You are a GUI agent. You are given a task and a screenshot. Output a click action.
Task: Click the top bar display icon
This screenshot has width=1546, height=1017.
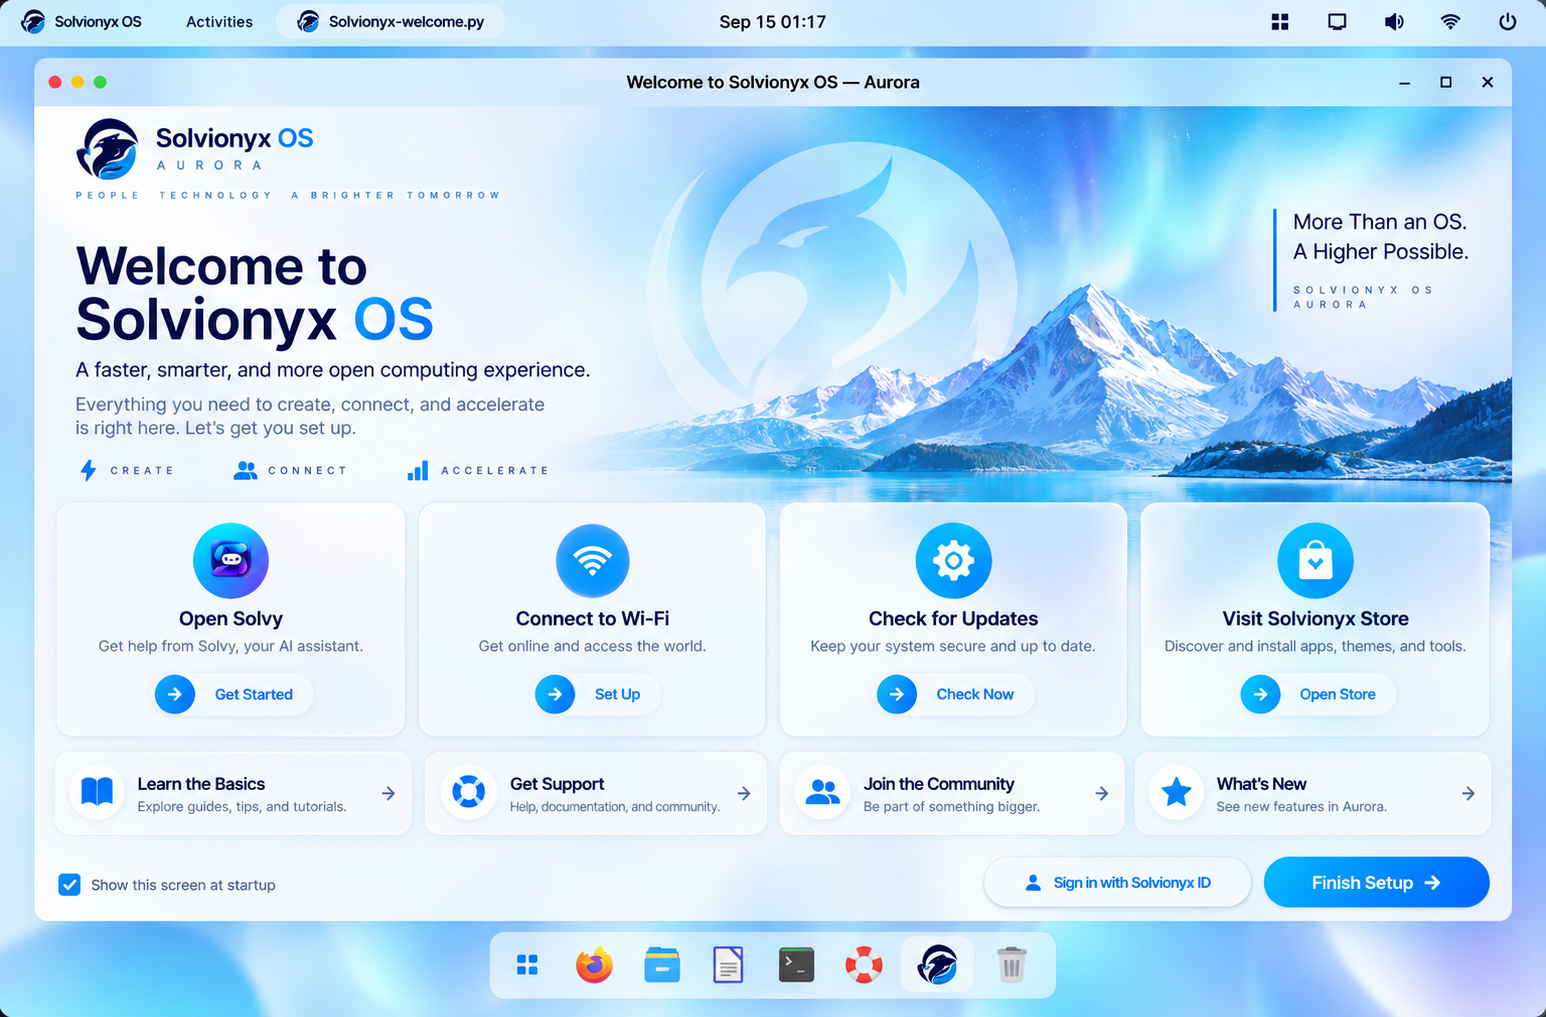tap(1337, 22)
